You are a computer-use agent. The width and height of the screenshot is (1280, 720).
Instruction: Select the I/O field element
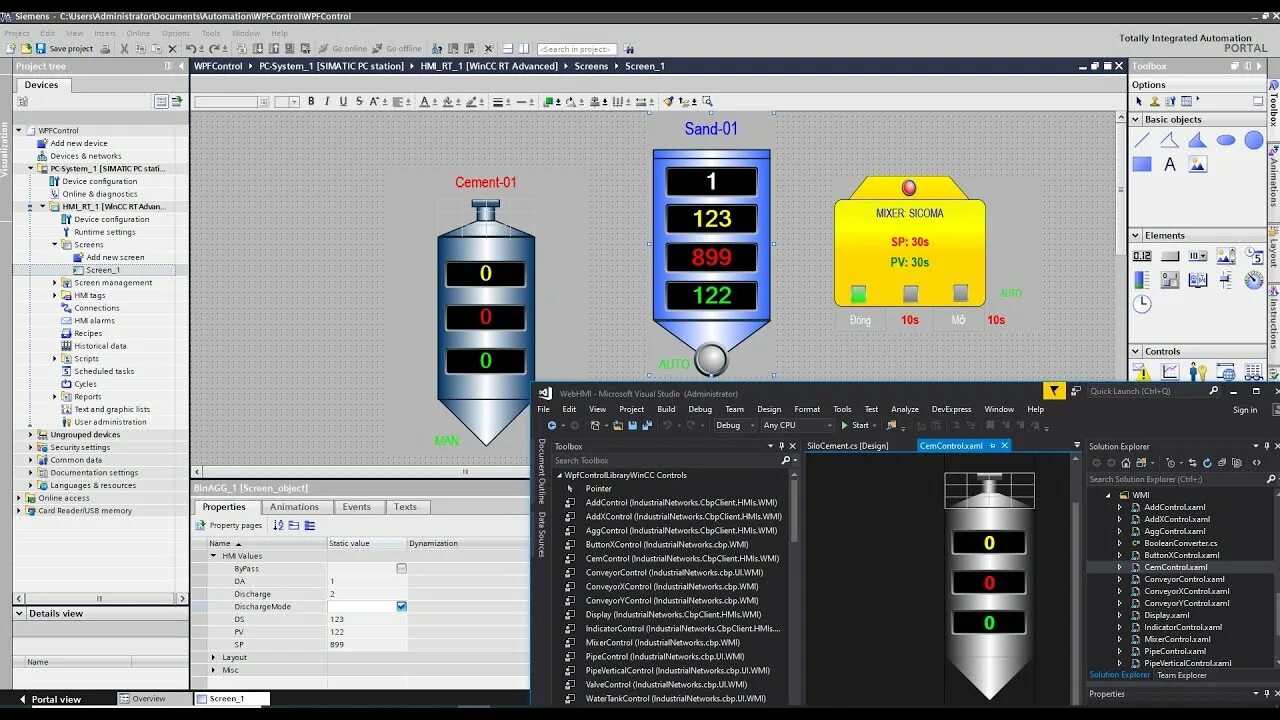pyautogui.click(x=1142, y=256)
